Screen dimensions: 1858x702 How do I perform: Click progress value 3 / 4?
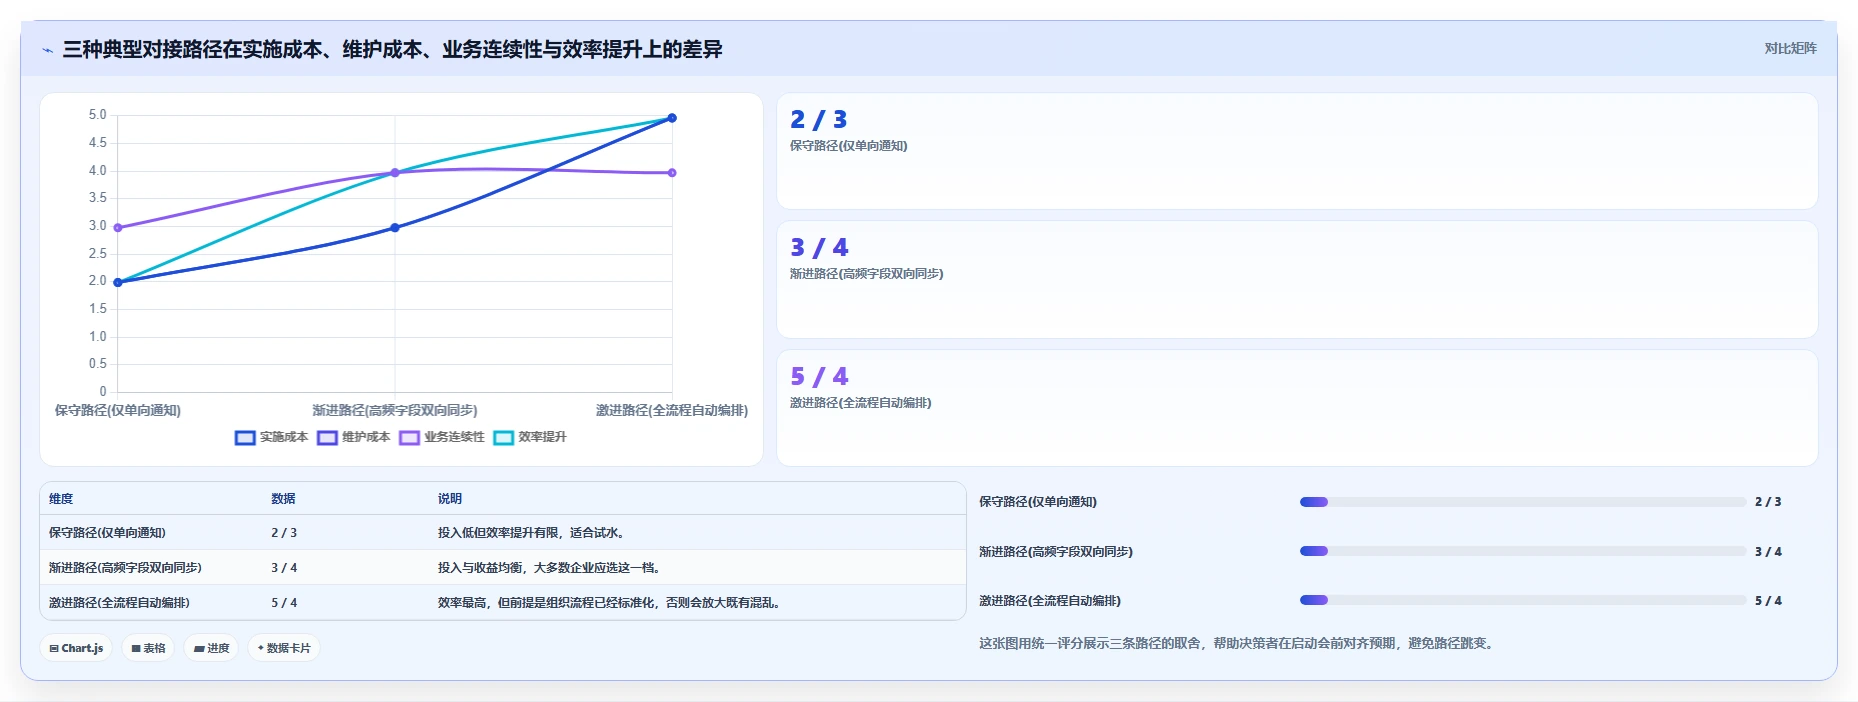(x=1768, y=552)
